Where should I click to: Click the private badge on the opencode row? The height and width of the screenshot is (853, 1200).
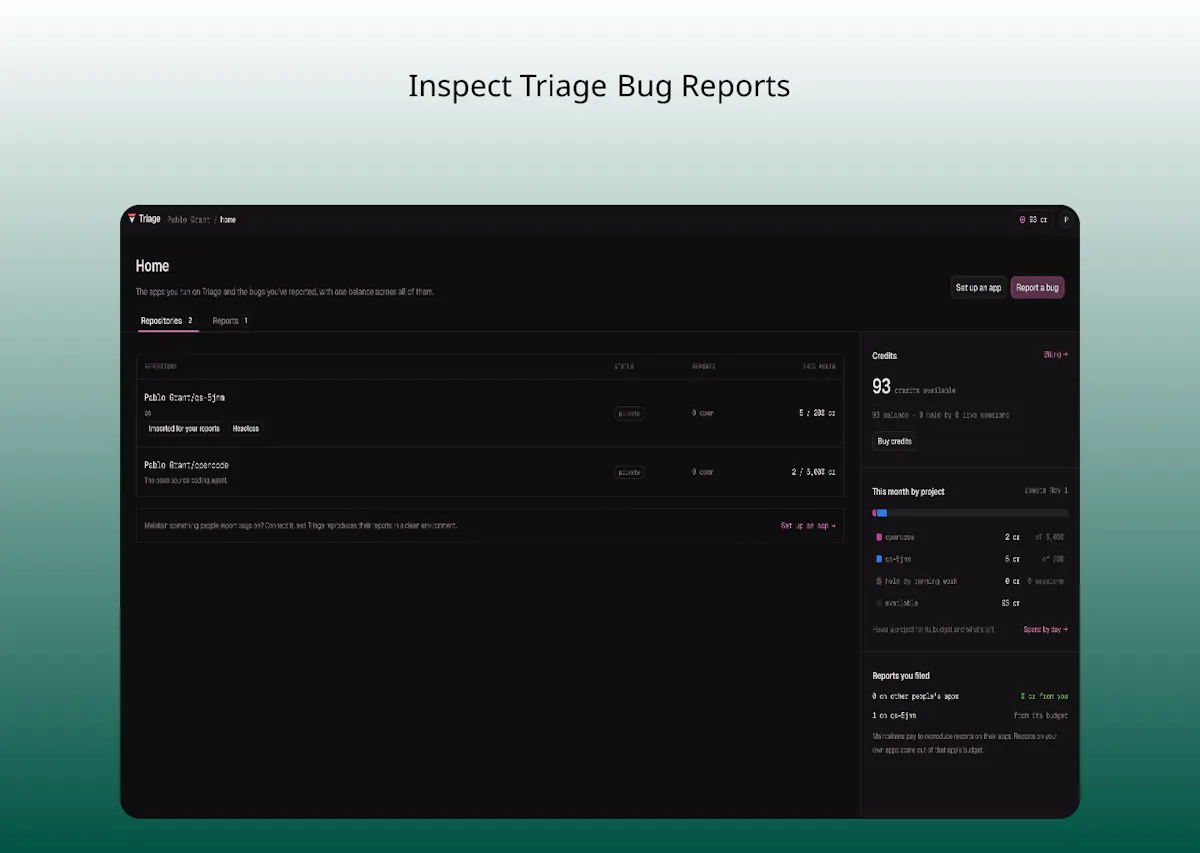pyautogui.click(x=629, y=472)
